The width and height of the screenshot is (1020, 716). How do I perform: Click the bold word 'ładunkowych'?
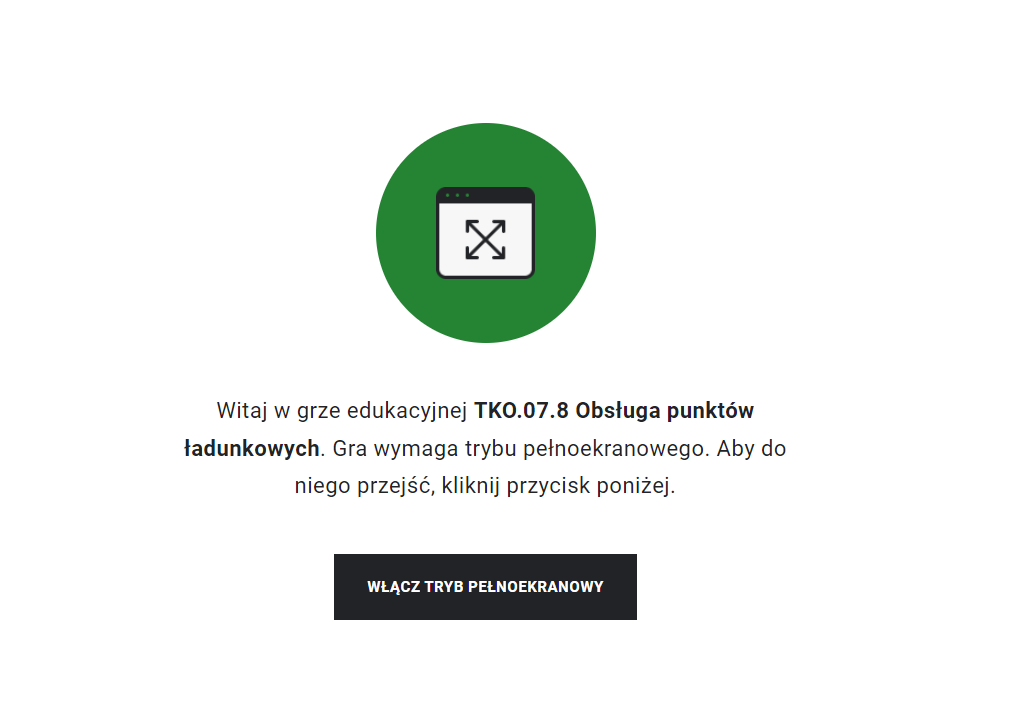point(252,449)
